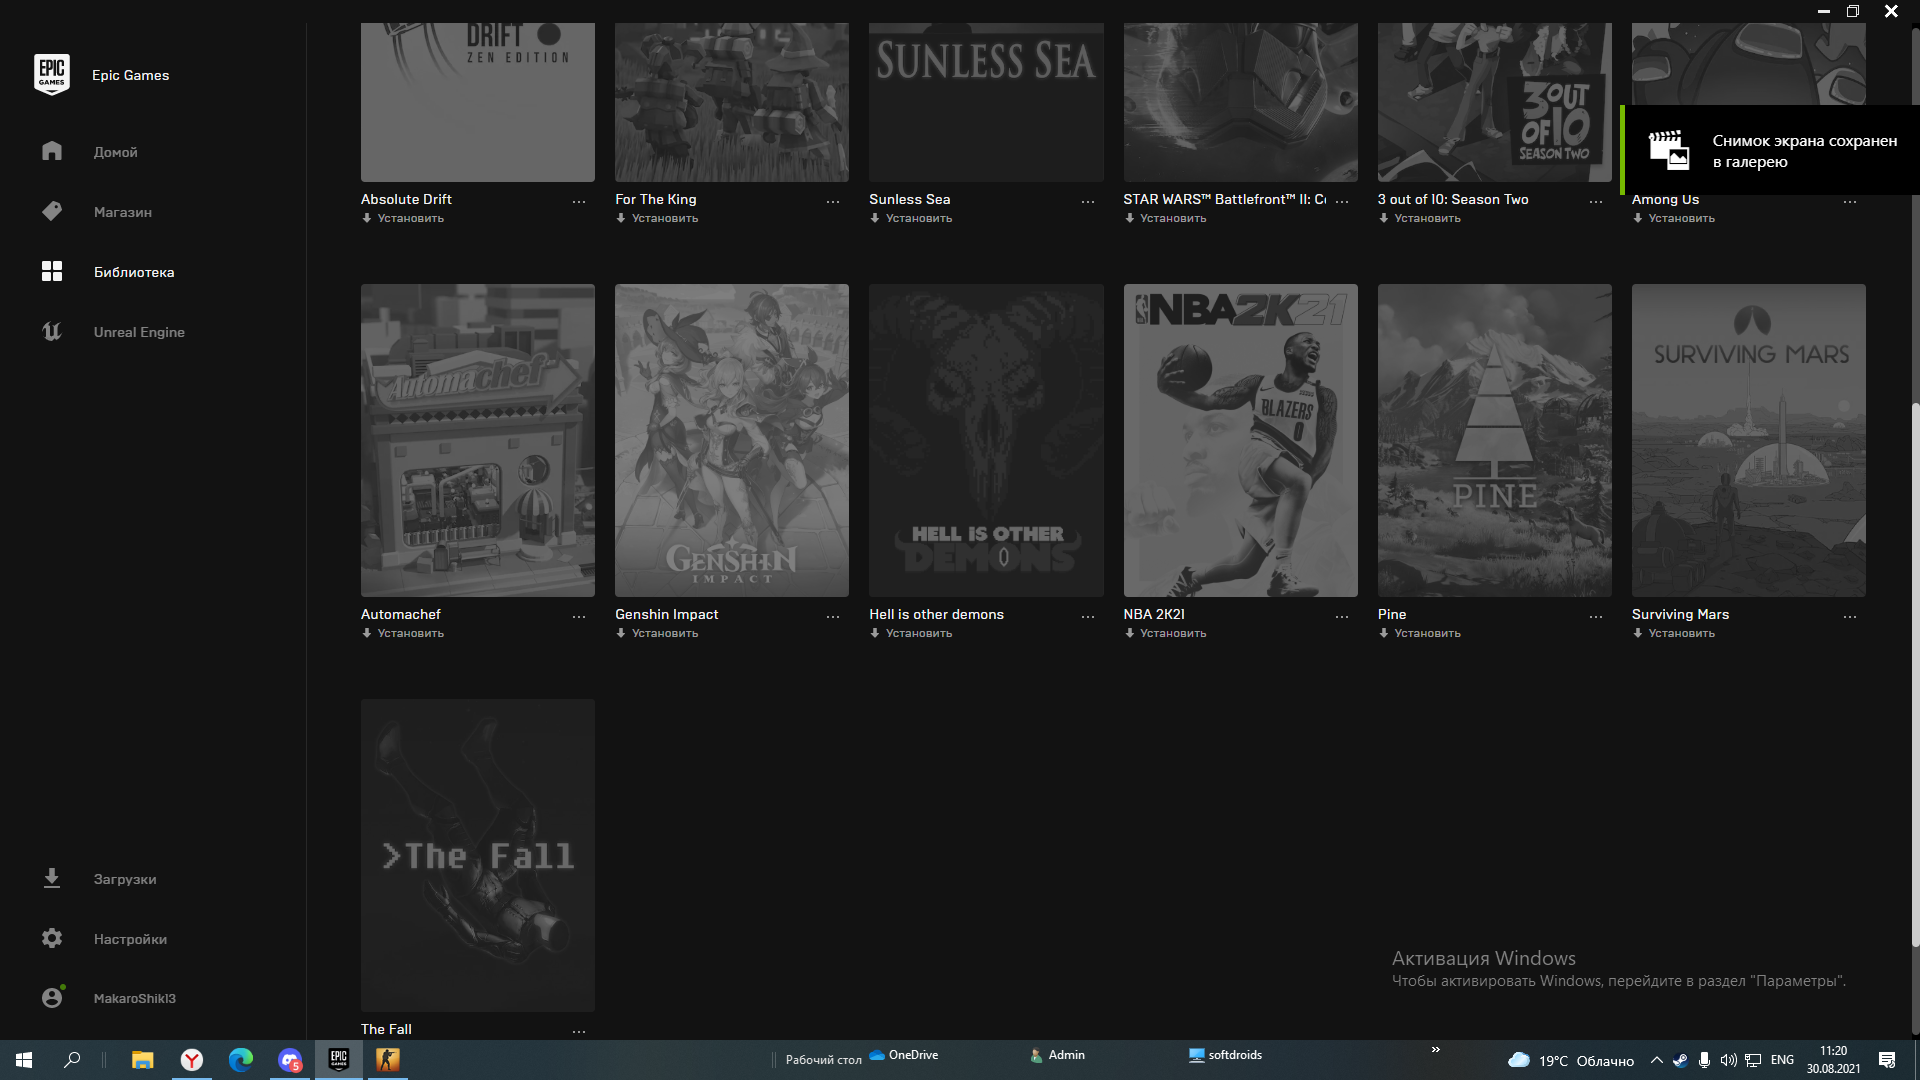
Task: Show hidden tray icons chevron
Action: [x=1656, y=1060]
